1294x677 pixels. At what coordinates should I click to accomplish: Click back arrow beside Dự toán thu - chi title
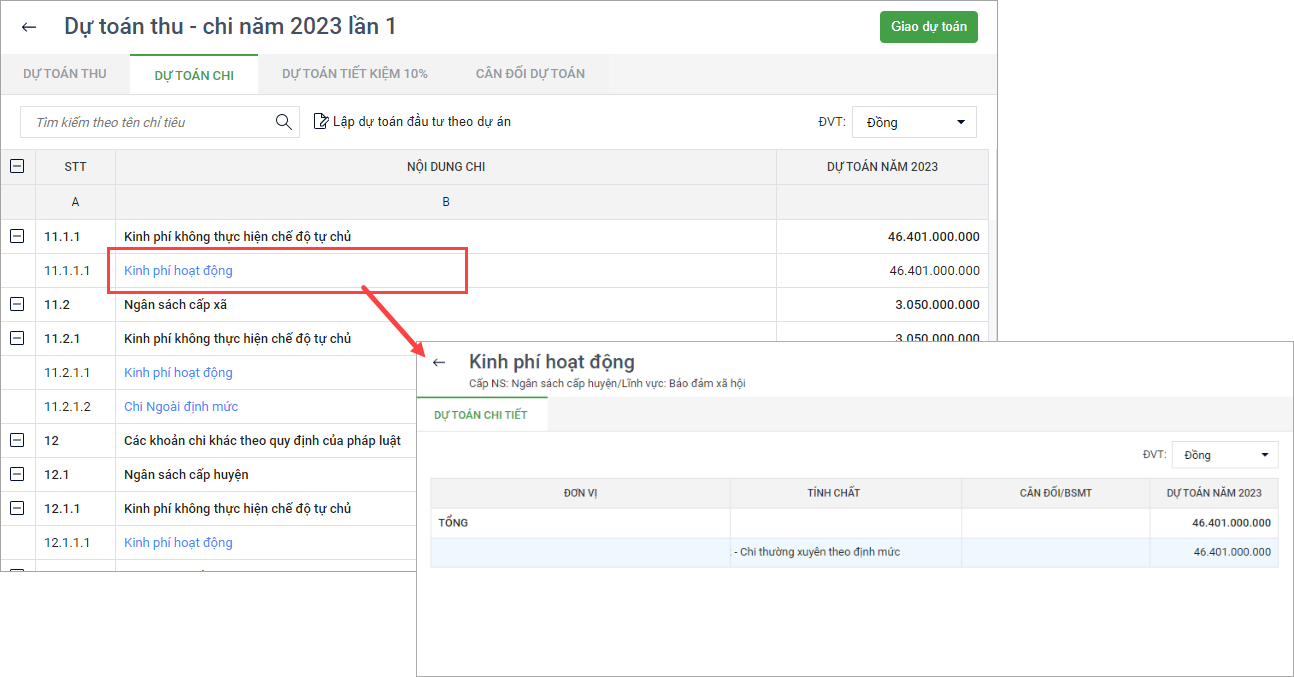pyautogui.click(x=29, y=27)
